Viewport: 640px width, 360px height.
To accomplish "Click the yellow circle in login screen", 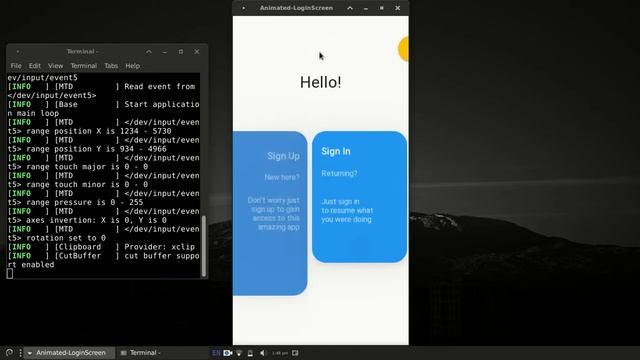I will coord(404,49).
